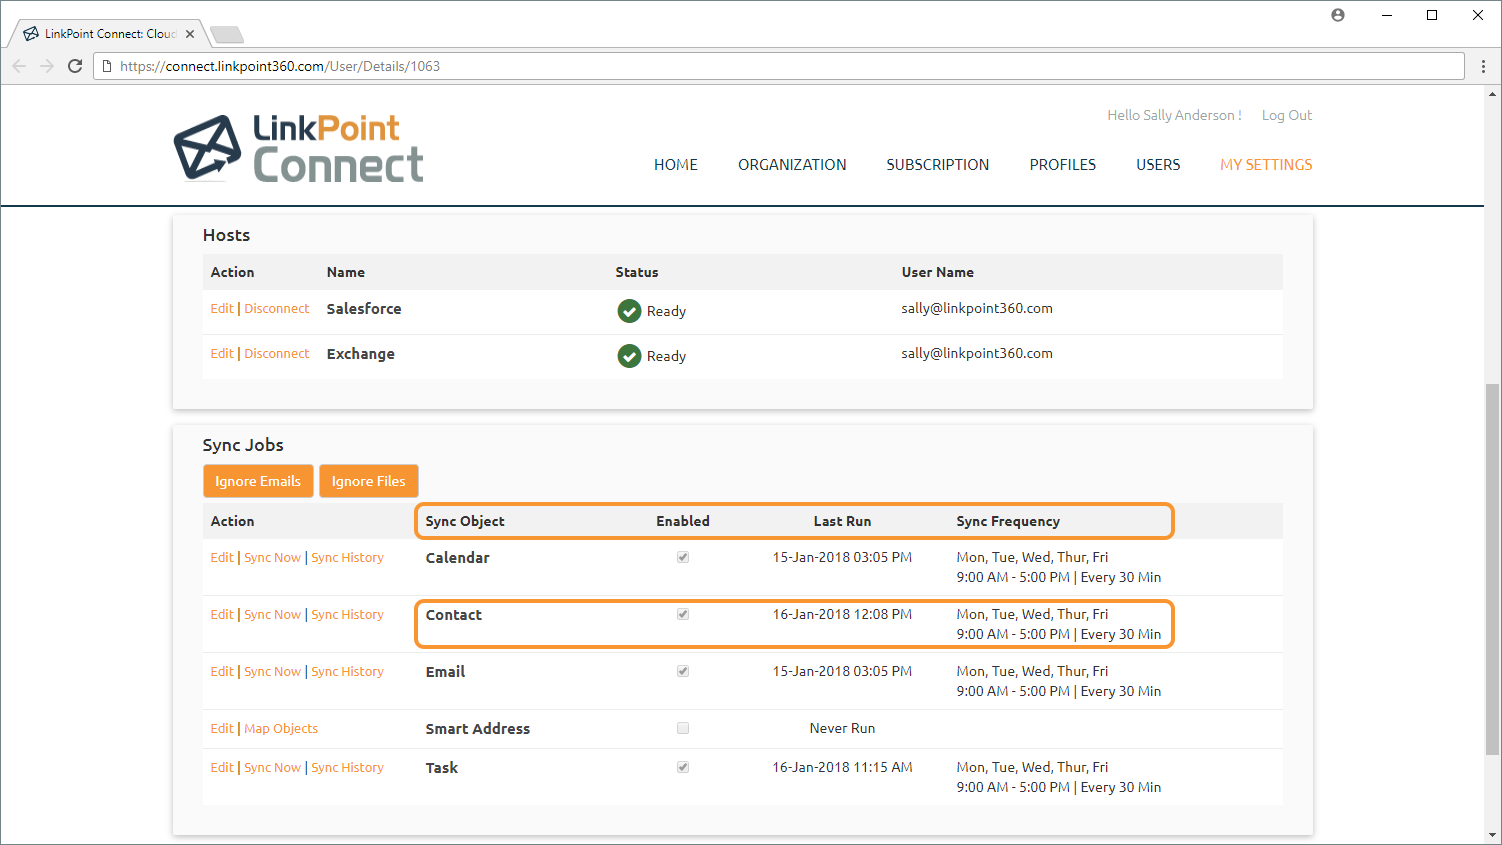This screenshot has height=845, width=1502.
Task: Click the Smart Address sync object name
Action: point(478,729)
